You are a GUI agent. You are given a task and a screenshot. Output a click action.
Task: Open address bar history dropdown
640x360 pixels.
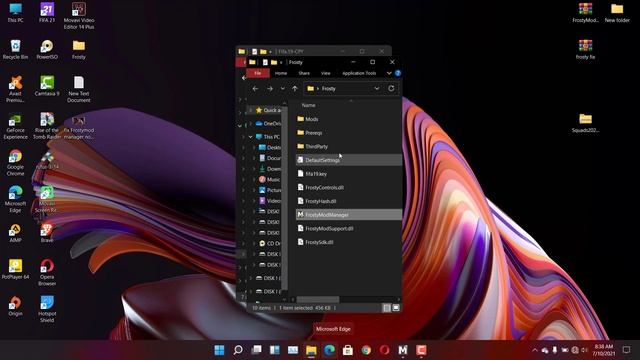(x=376, y=88)
